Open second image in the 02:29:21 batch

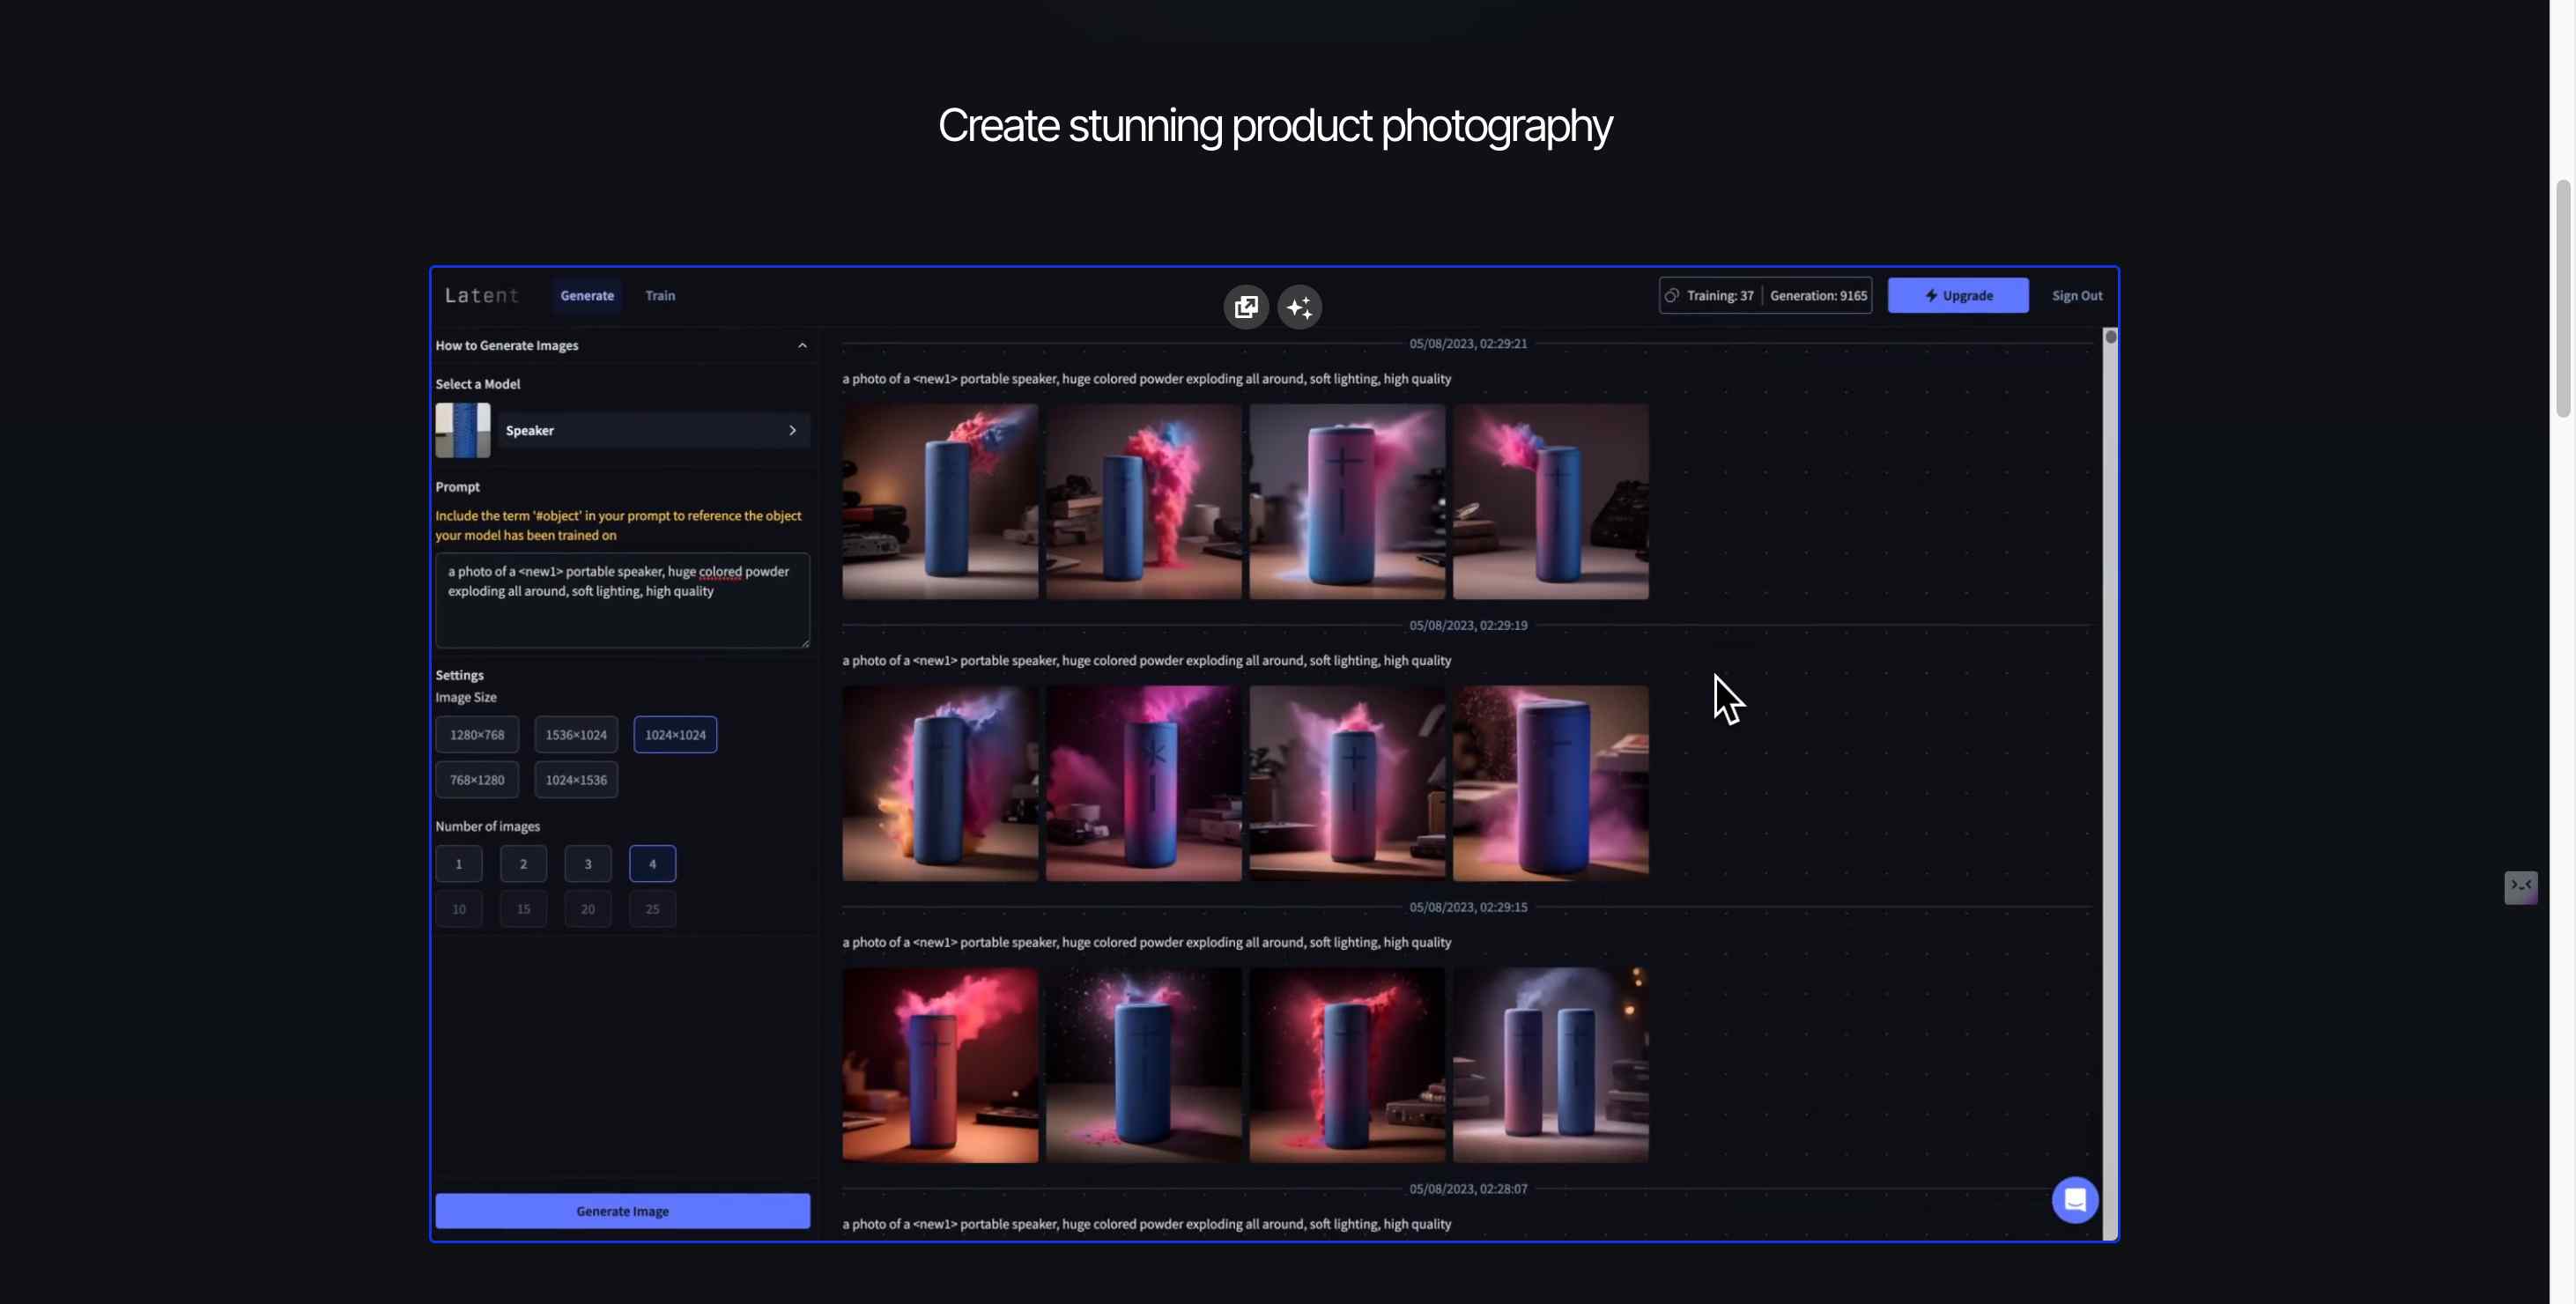pyautogui.click(x=1144, y=501)
